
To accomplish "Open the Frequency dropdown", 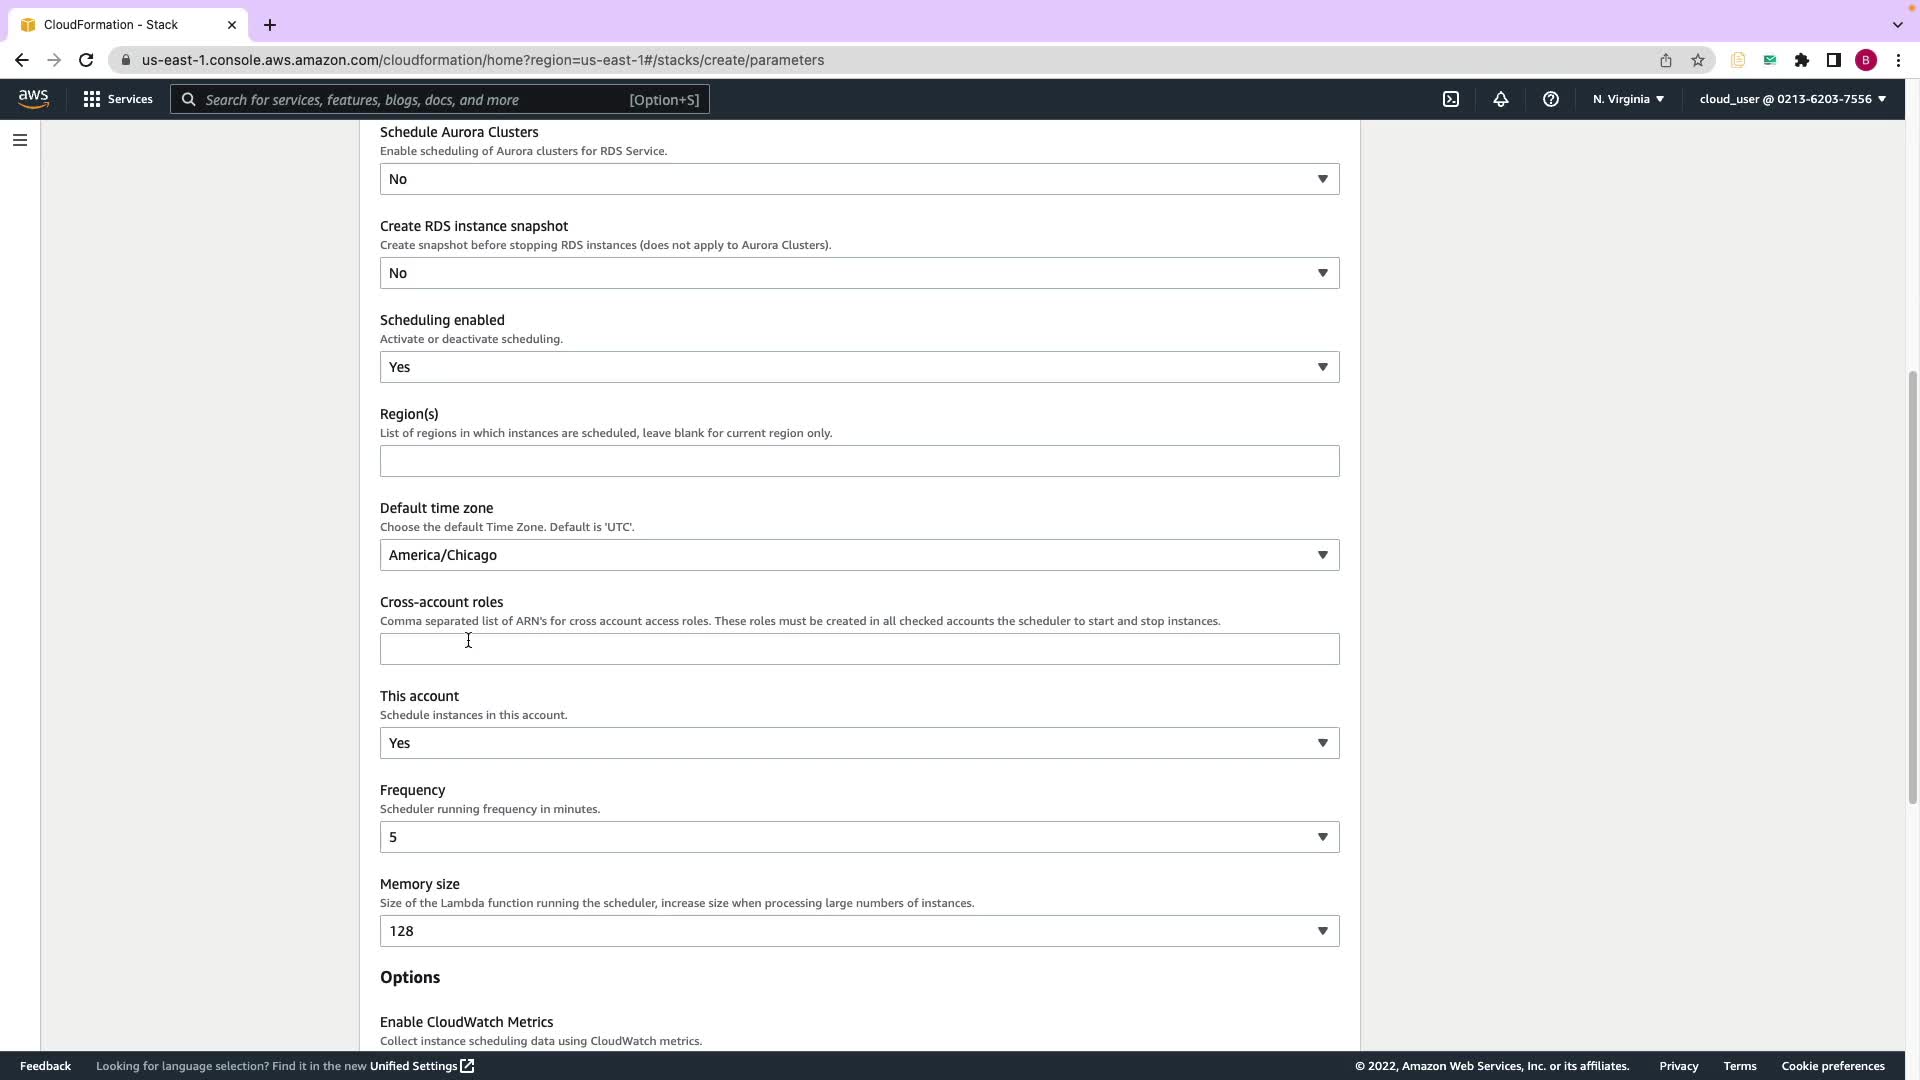I will (859, 837).
